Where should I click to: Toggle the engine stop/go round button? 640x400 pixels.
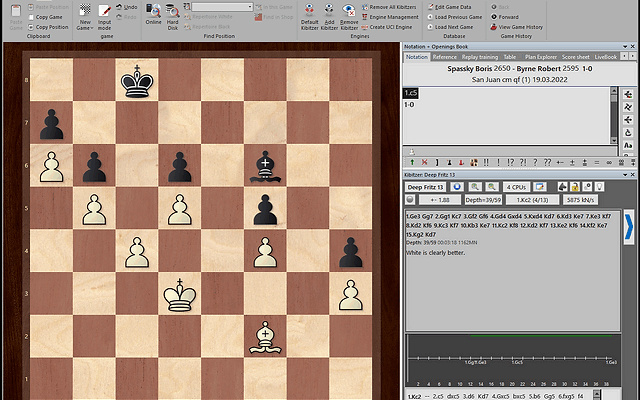411,199
